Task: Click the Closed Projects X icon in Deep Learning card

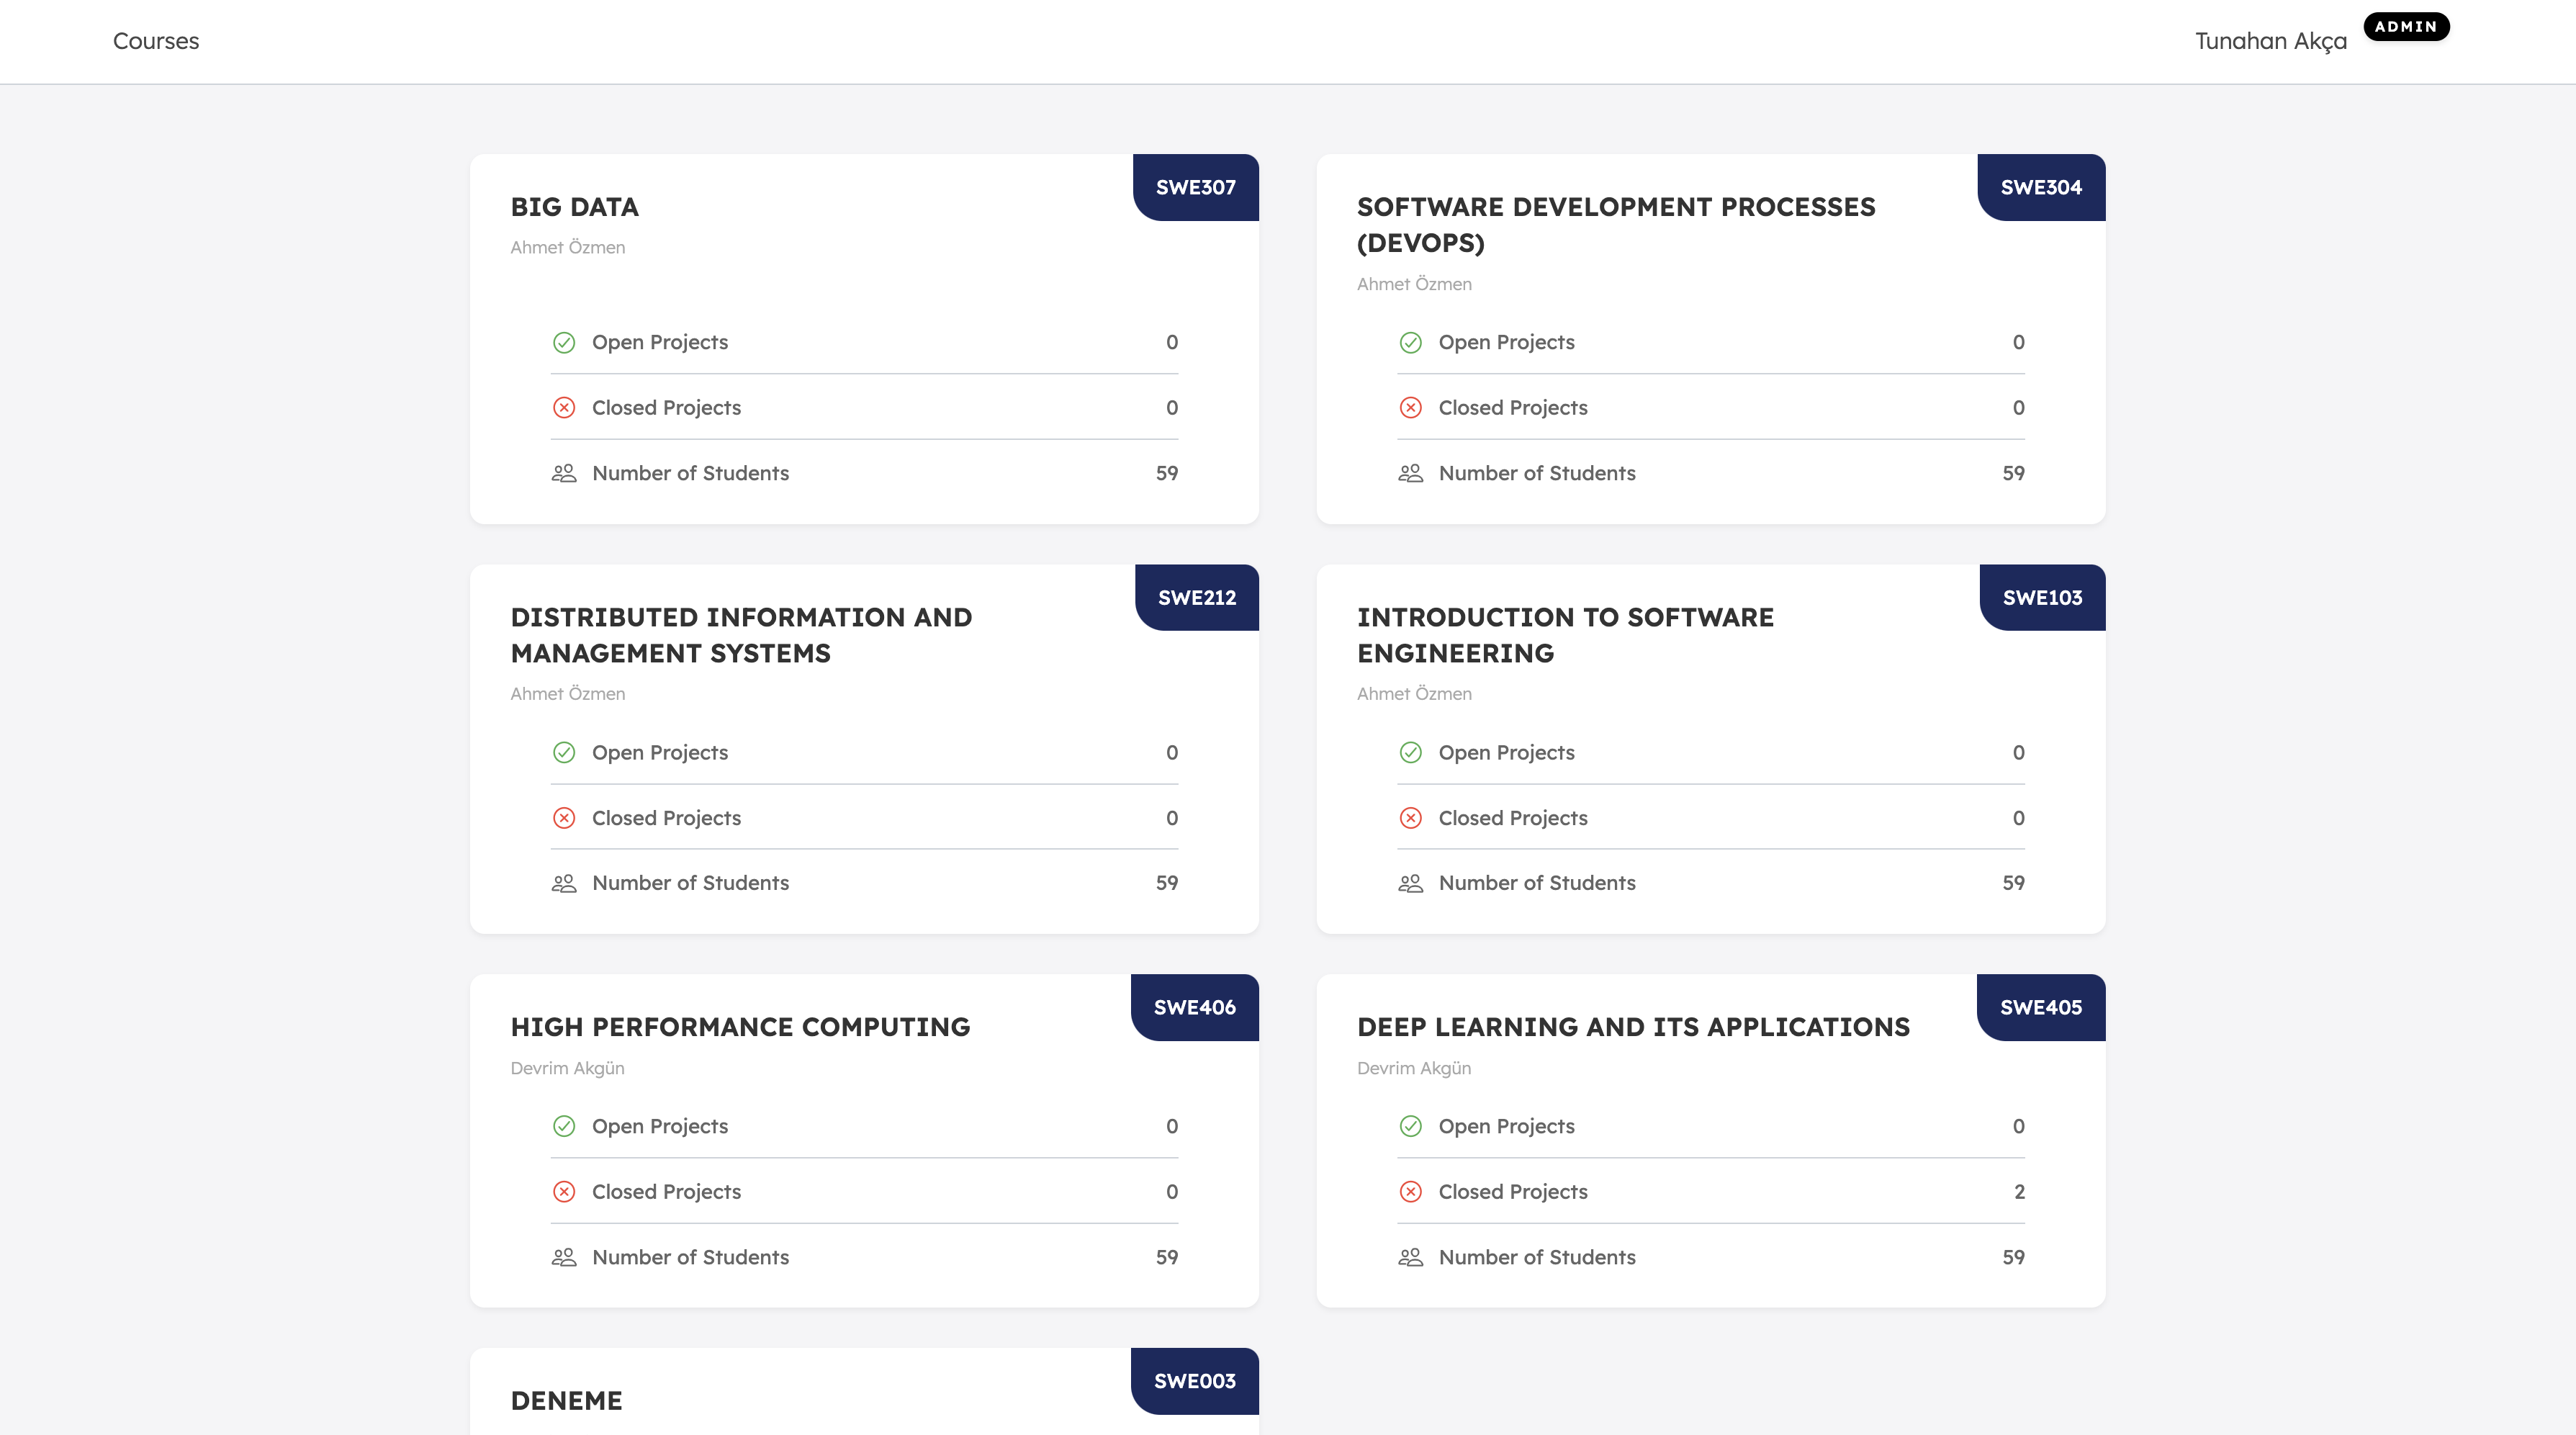Action: 1411,1192
